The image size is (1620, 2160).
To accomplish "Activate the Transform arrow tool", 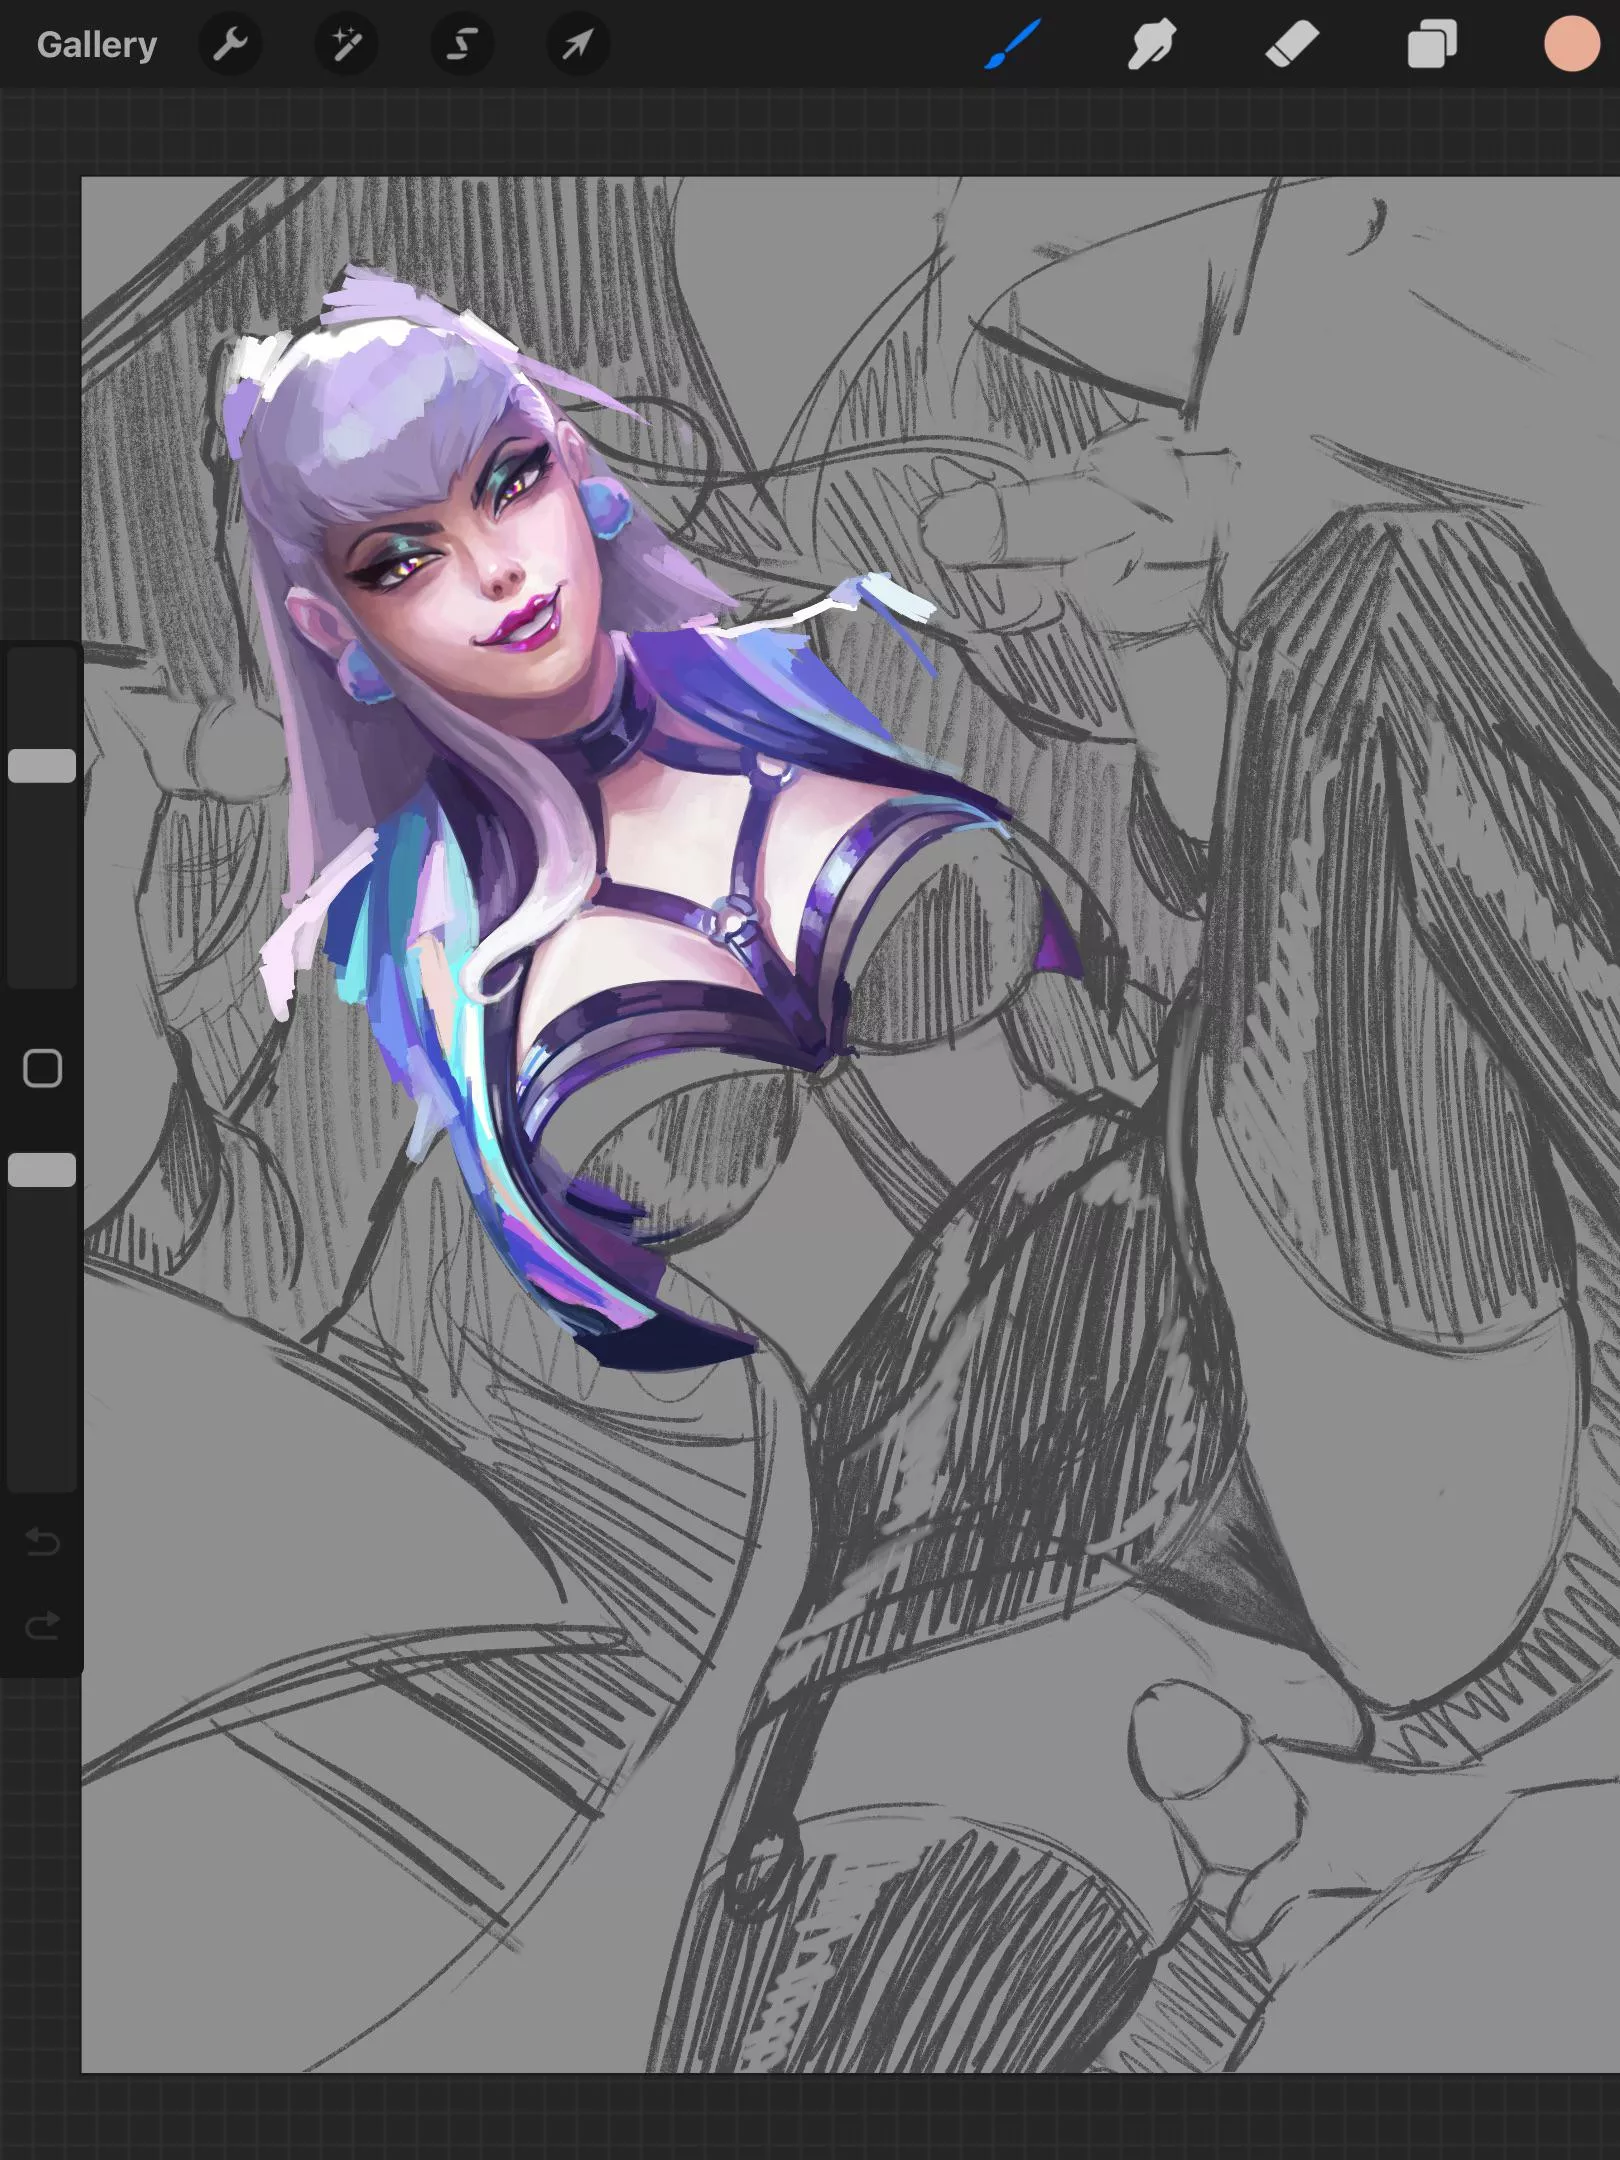I will point(576,44).
